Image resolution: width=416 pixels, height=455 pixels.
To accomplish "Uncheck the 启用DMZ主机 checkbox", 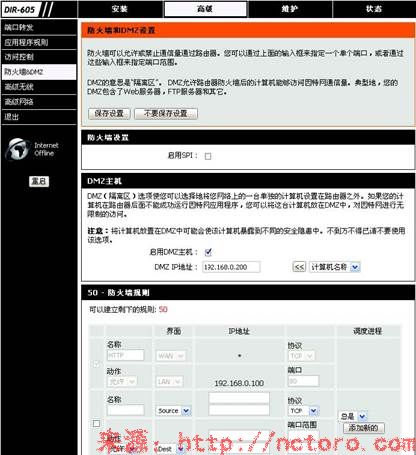I will 208,252.
